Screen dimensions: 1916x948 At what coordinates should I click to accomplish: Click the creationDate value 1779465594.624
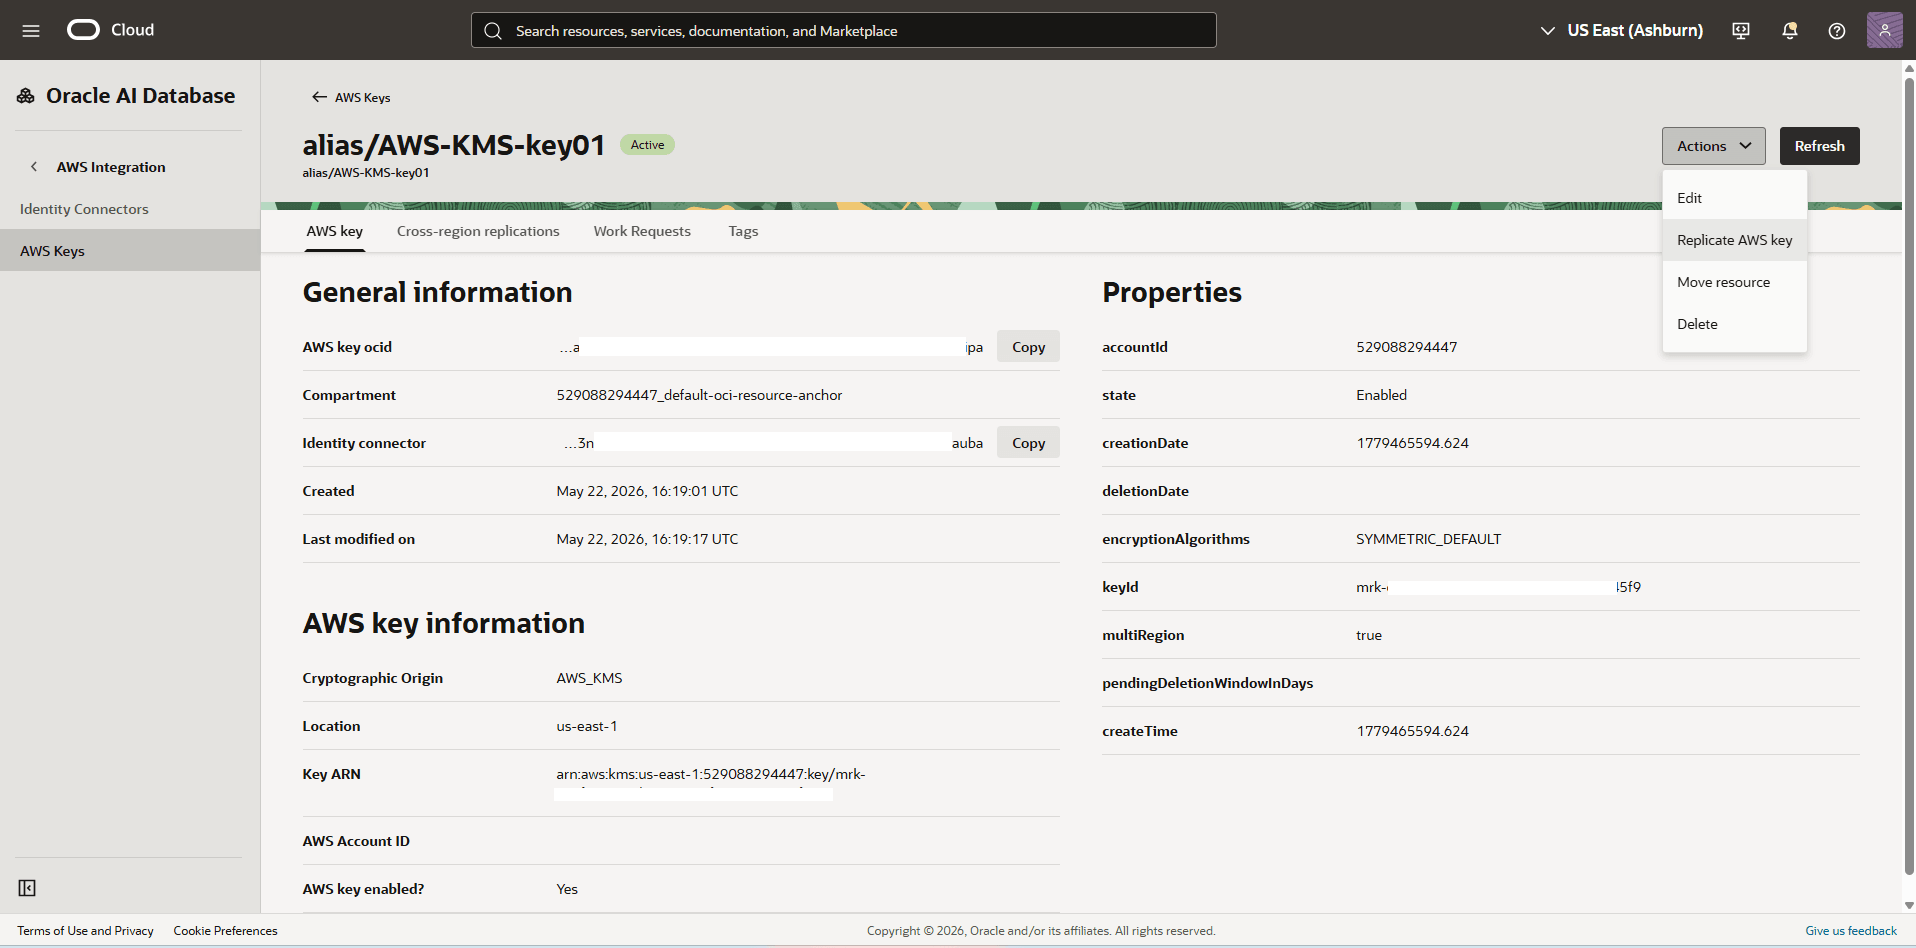(x=1412, y=443)
